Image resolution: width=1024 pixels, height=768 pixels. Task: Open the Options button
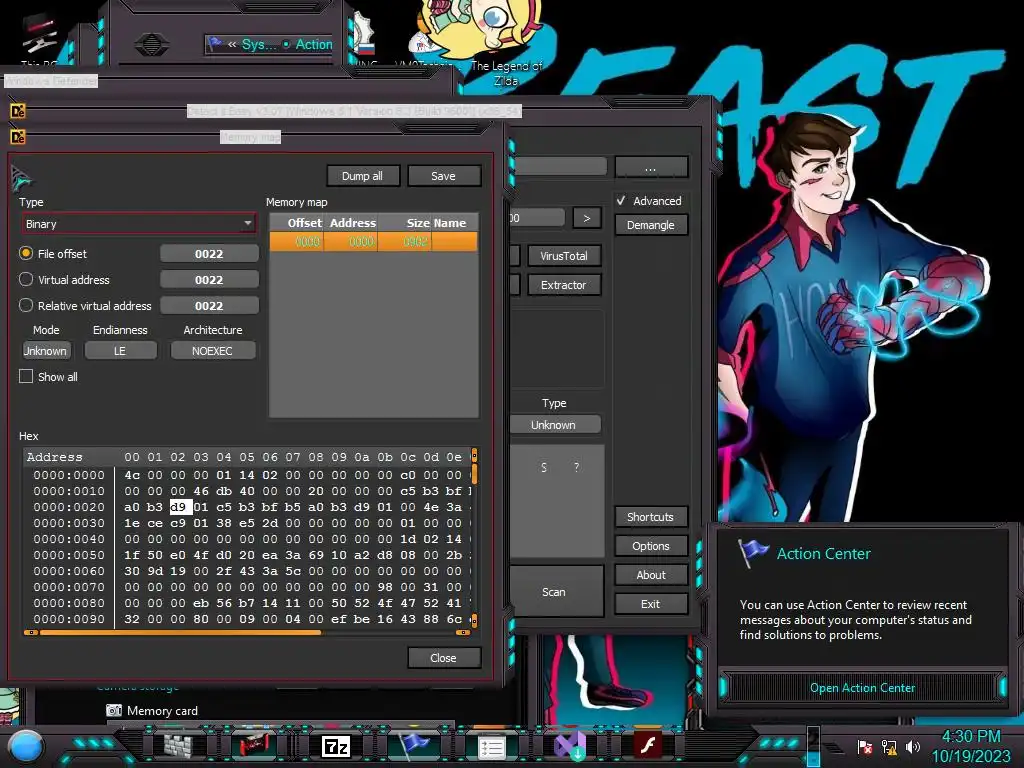coord(650,546)
